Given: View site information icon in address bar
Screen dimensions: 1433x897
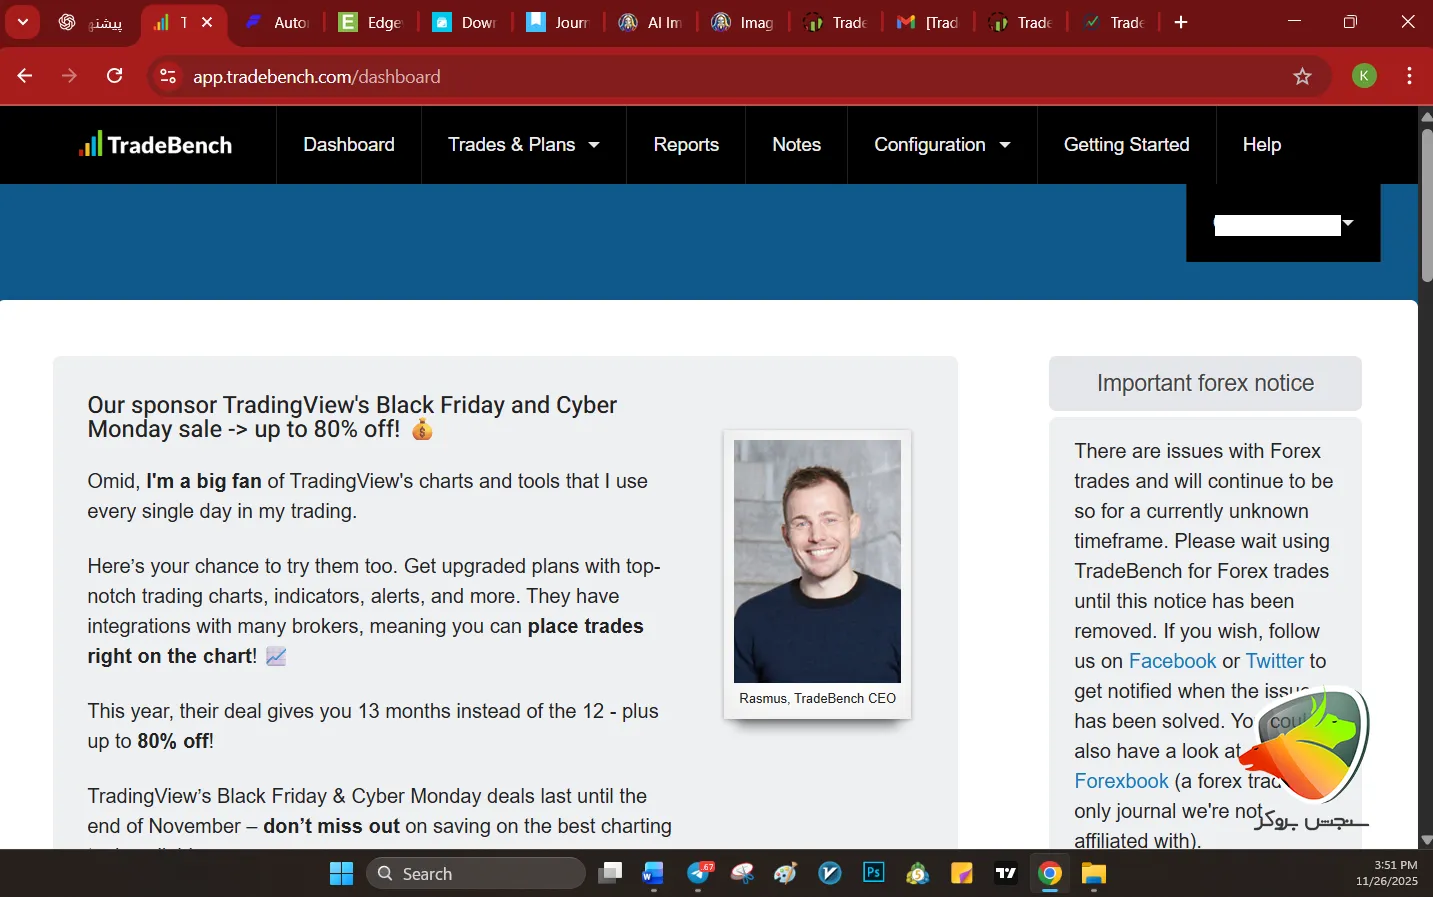Looking at the screenshot, I should tap(168, 77).
